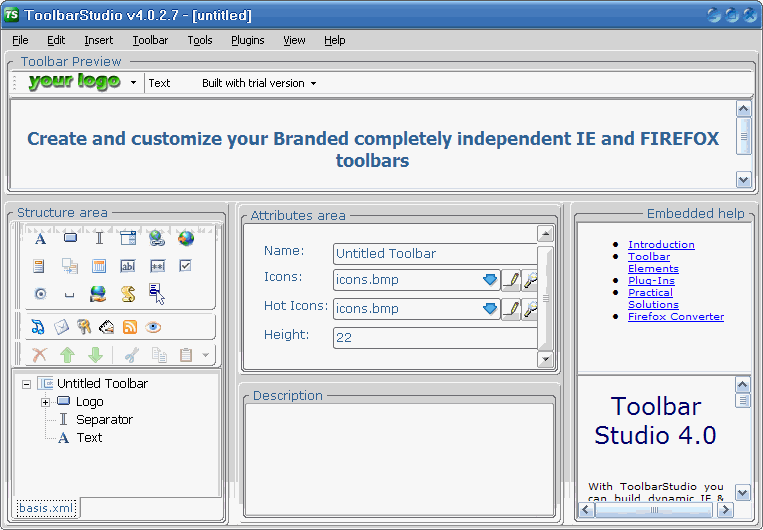Add the email envelope plugin

pos(61,327)
